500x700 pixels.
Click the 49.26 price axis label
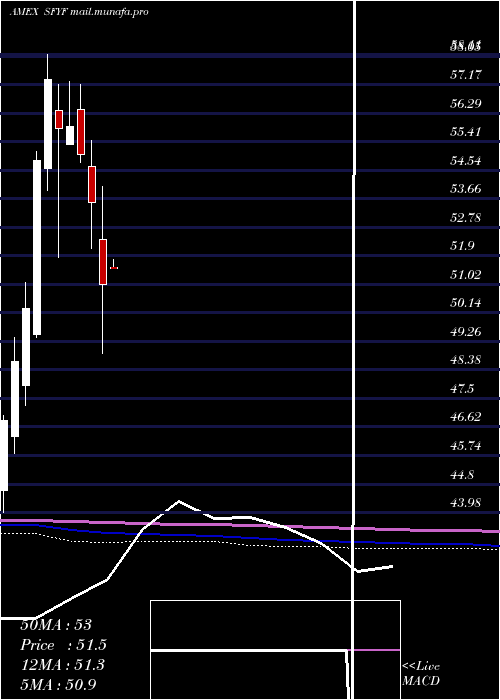(466, 332)
